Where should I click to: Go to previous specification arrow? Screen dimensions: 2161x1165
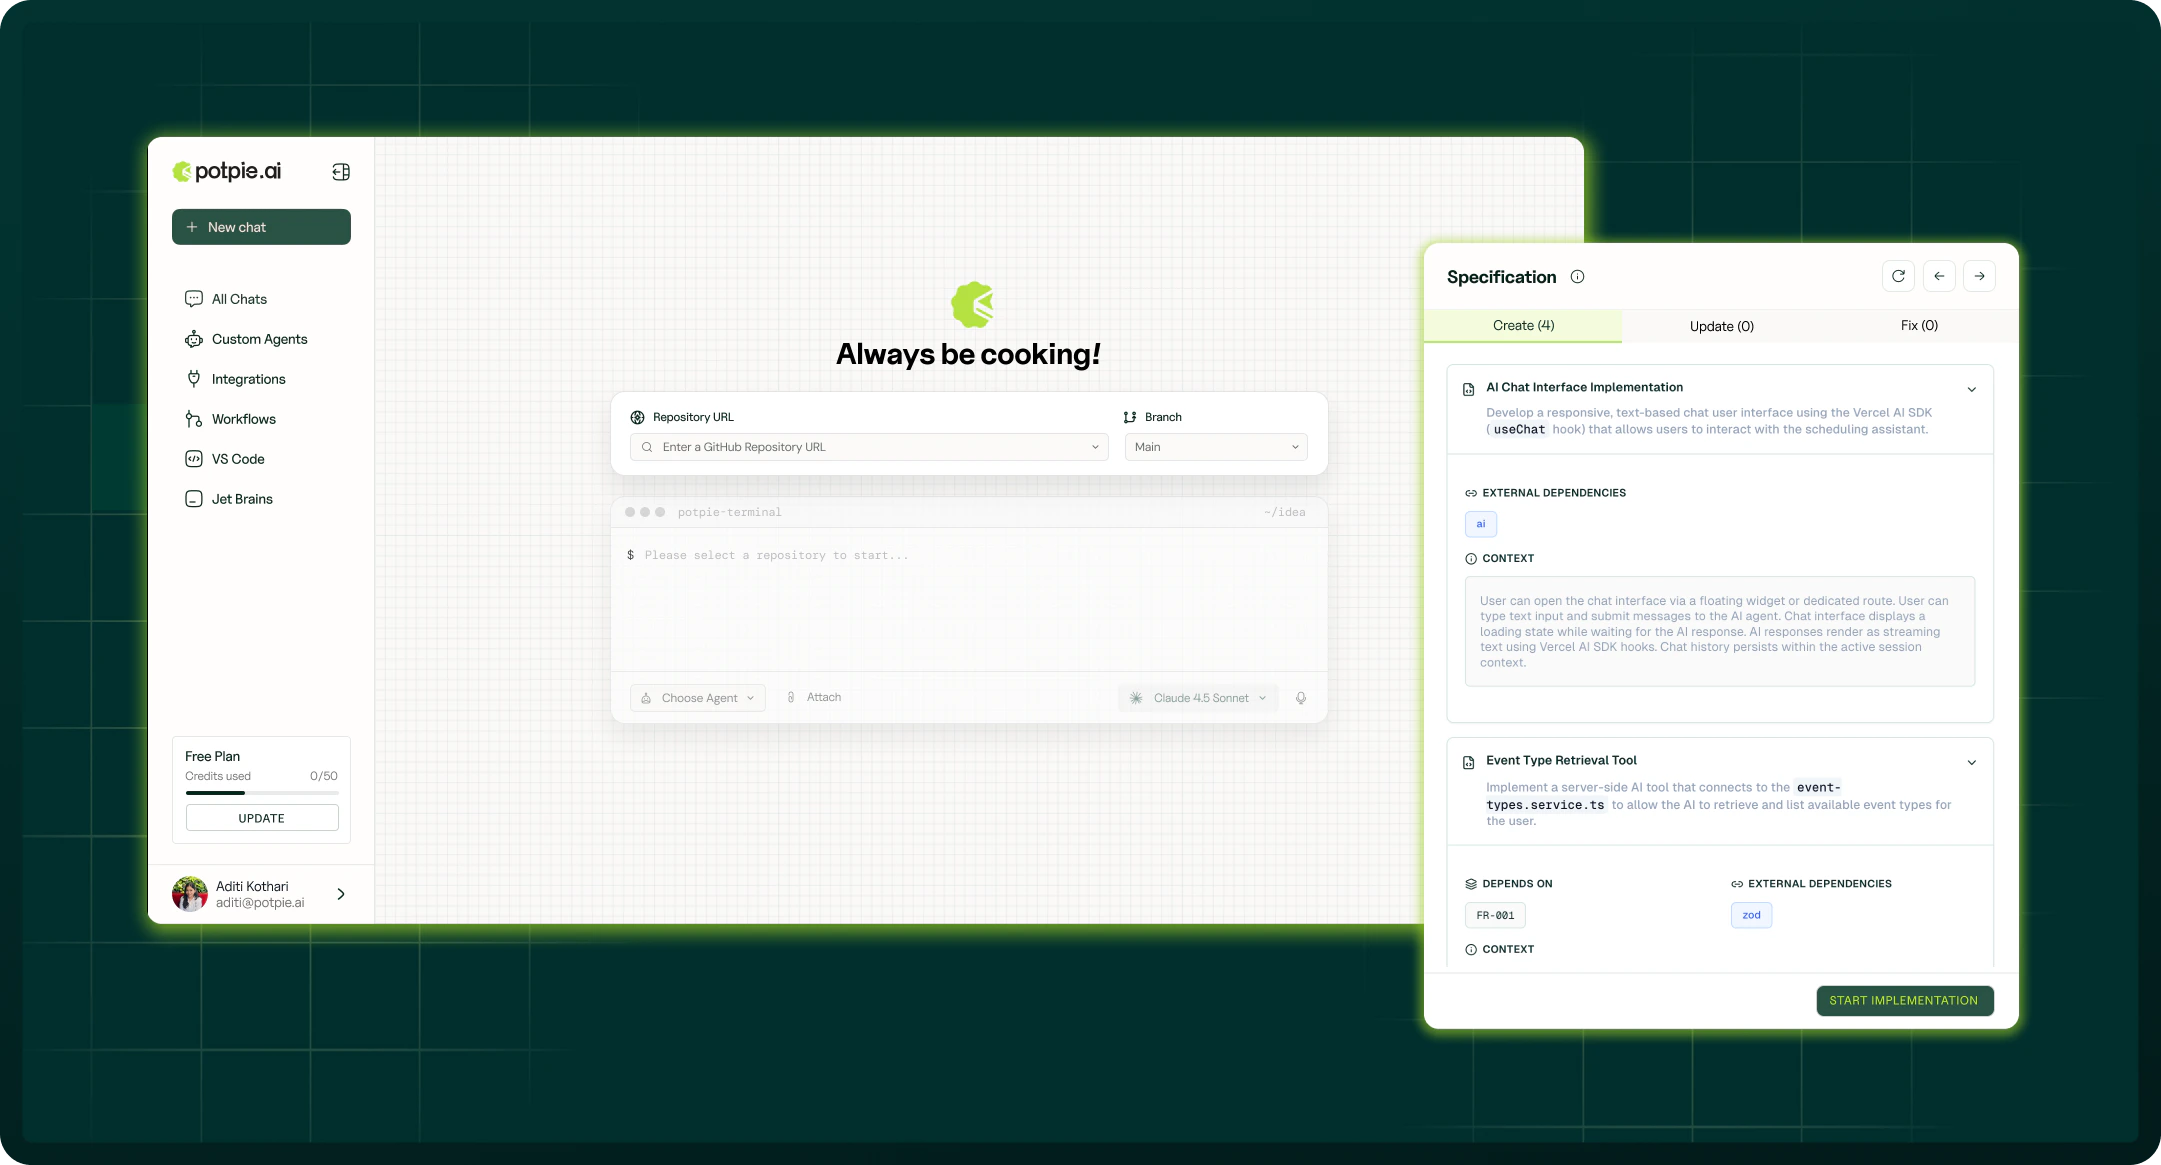(x=1939, y=276)
